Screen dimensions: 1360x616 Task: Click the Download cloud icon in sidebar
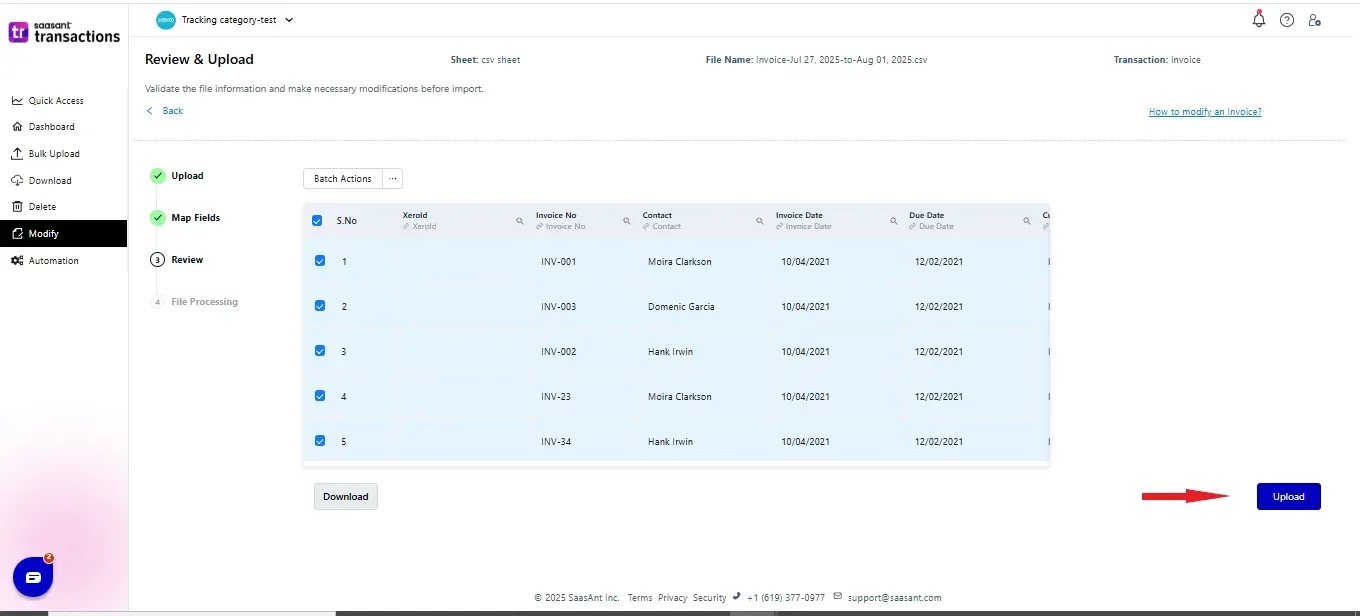coord(17,181)
